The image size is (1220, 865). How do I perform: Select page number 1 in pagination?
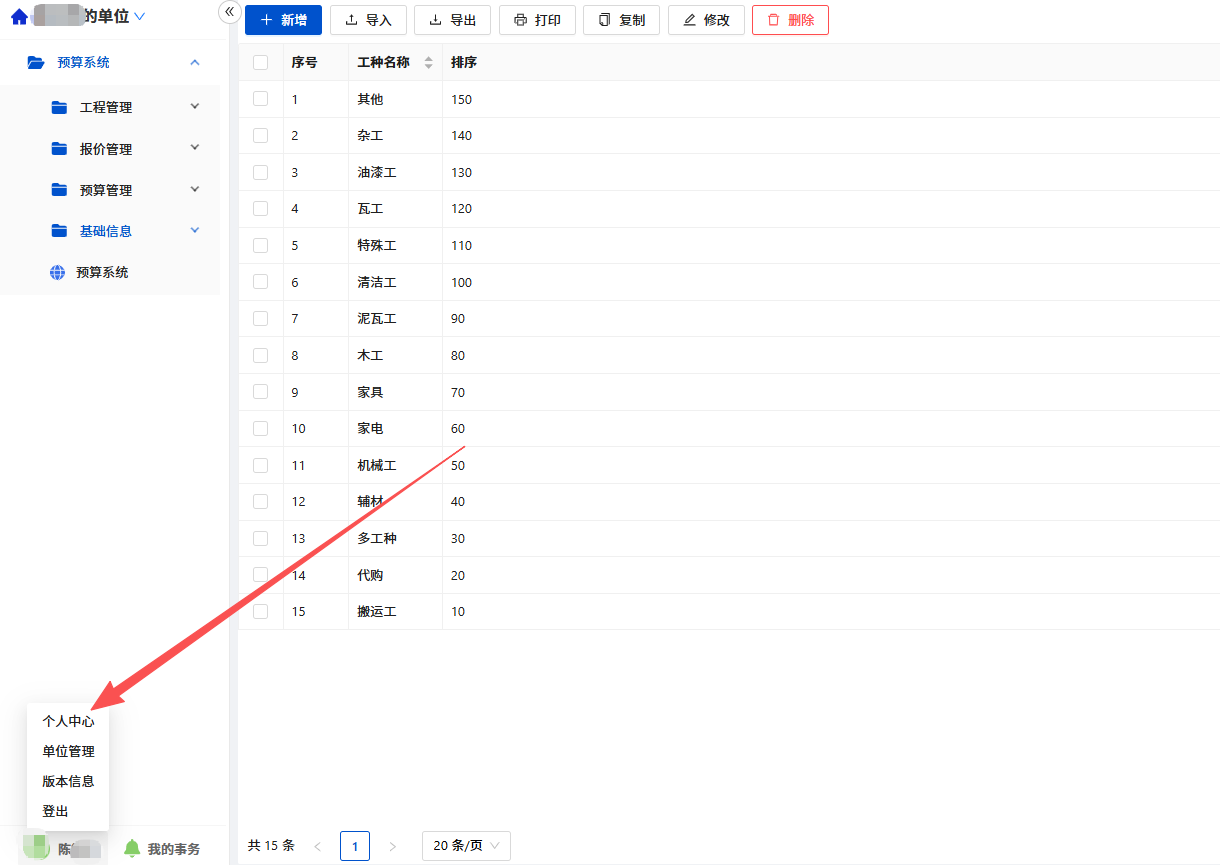(355, 846)
